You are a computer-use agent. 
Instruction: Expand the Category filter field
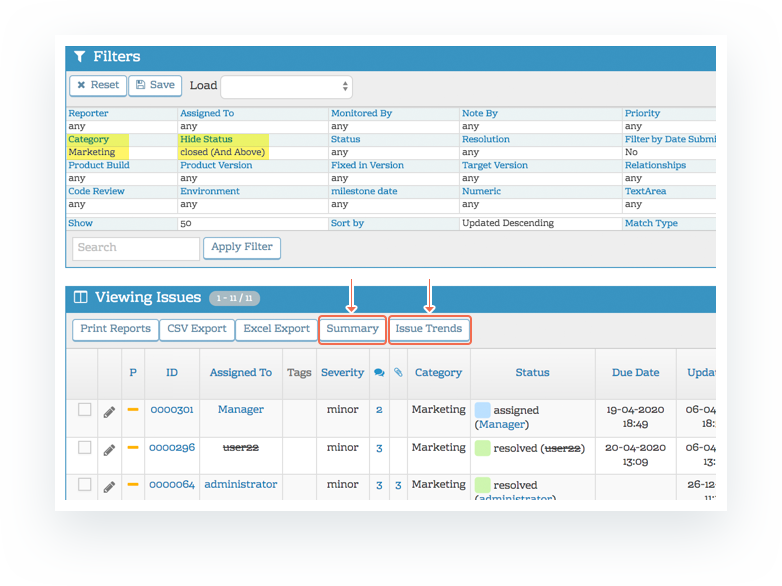(x=88, y=139)
